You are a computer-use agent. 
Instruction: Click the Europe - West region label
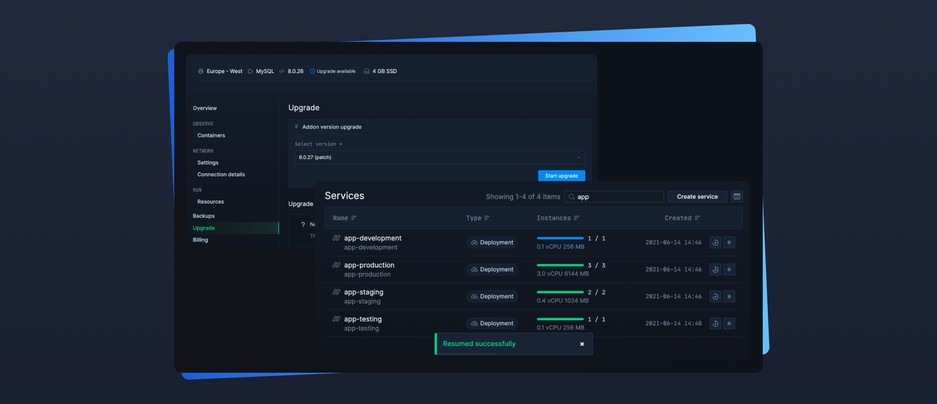tap(225, 71)
